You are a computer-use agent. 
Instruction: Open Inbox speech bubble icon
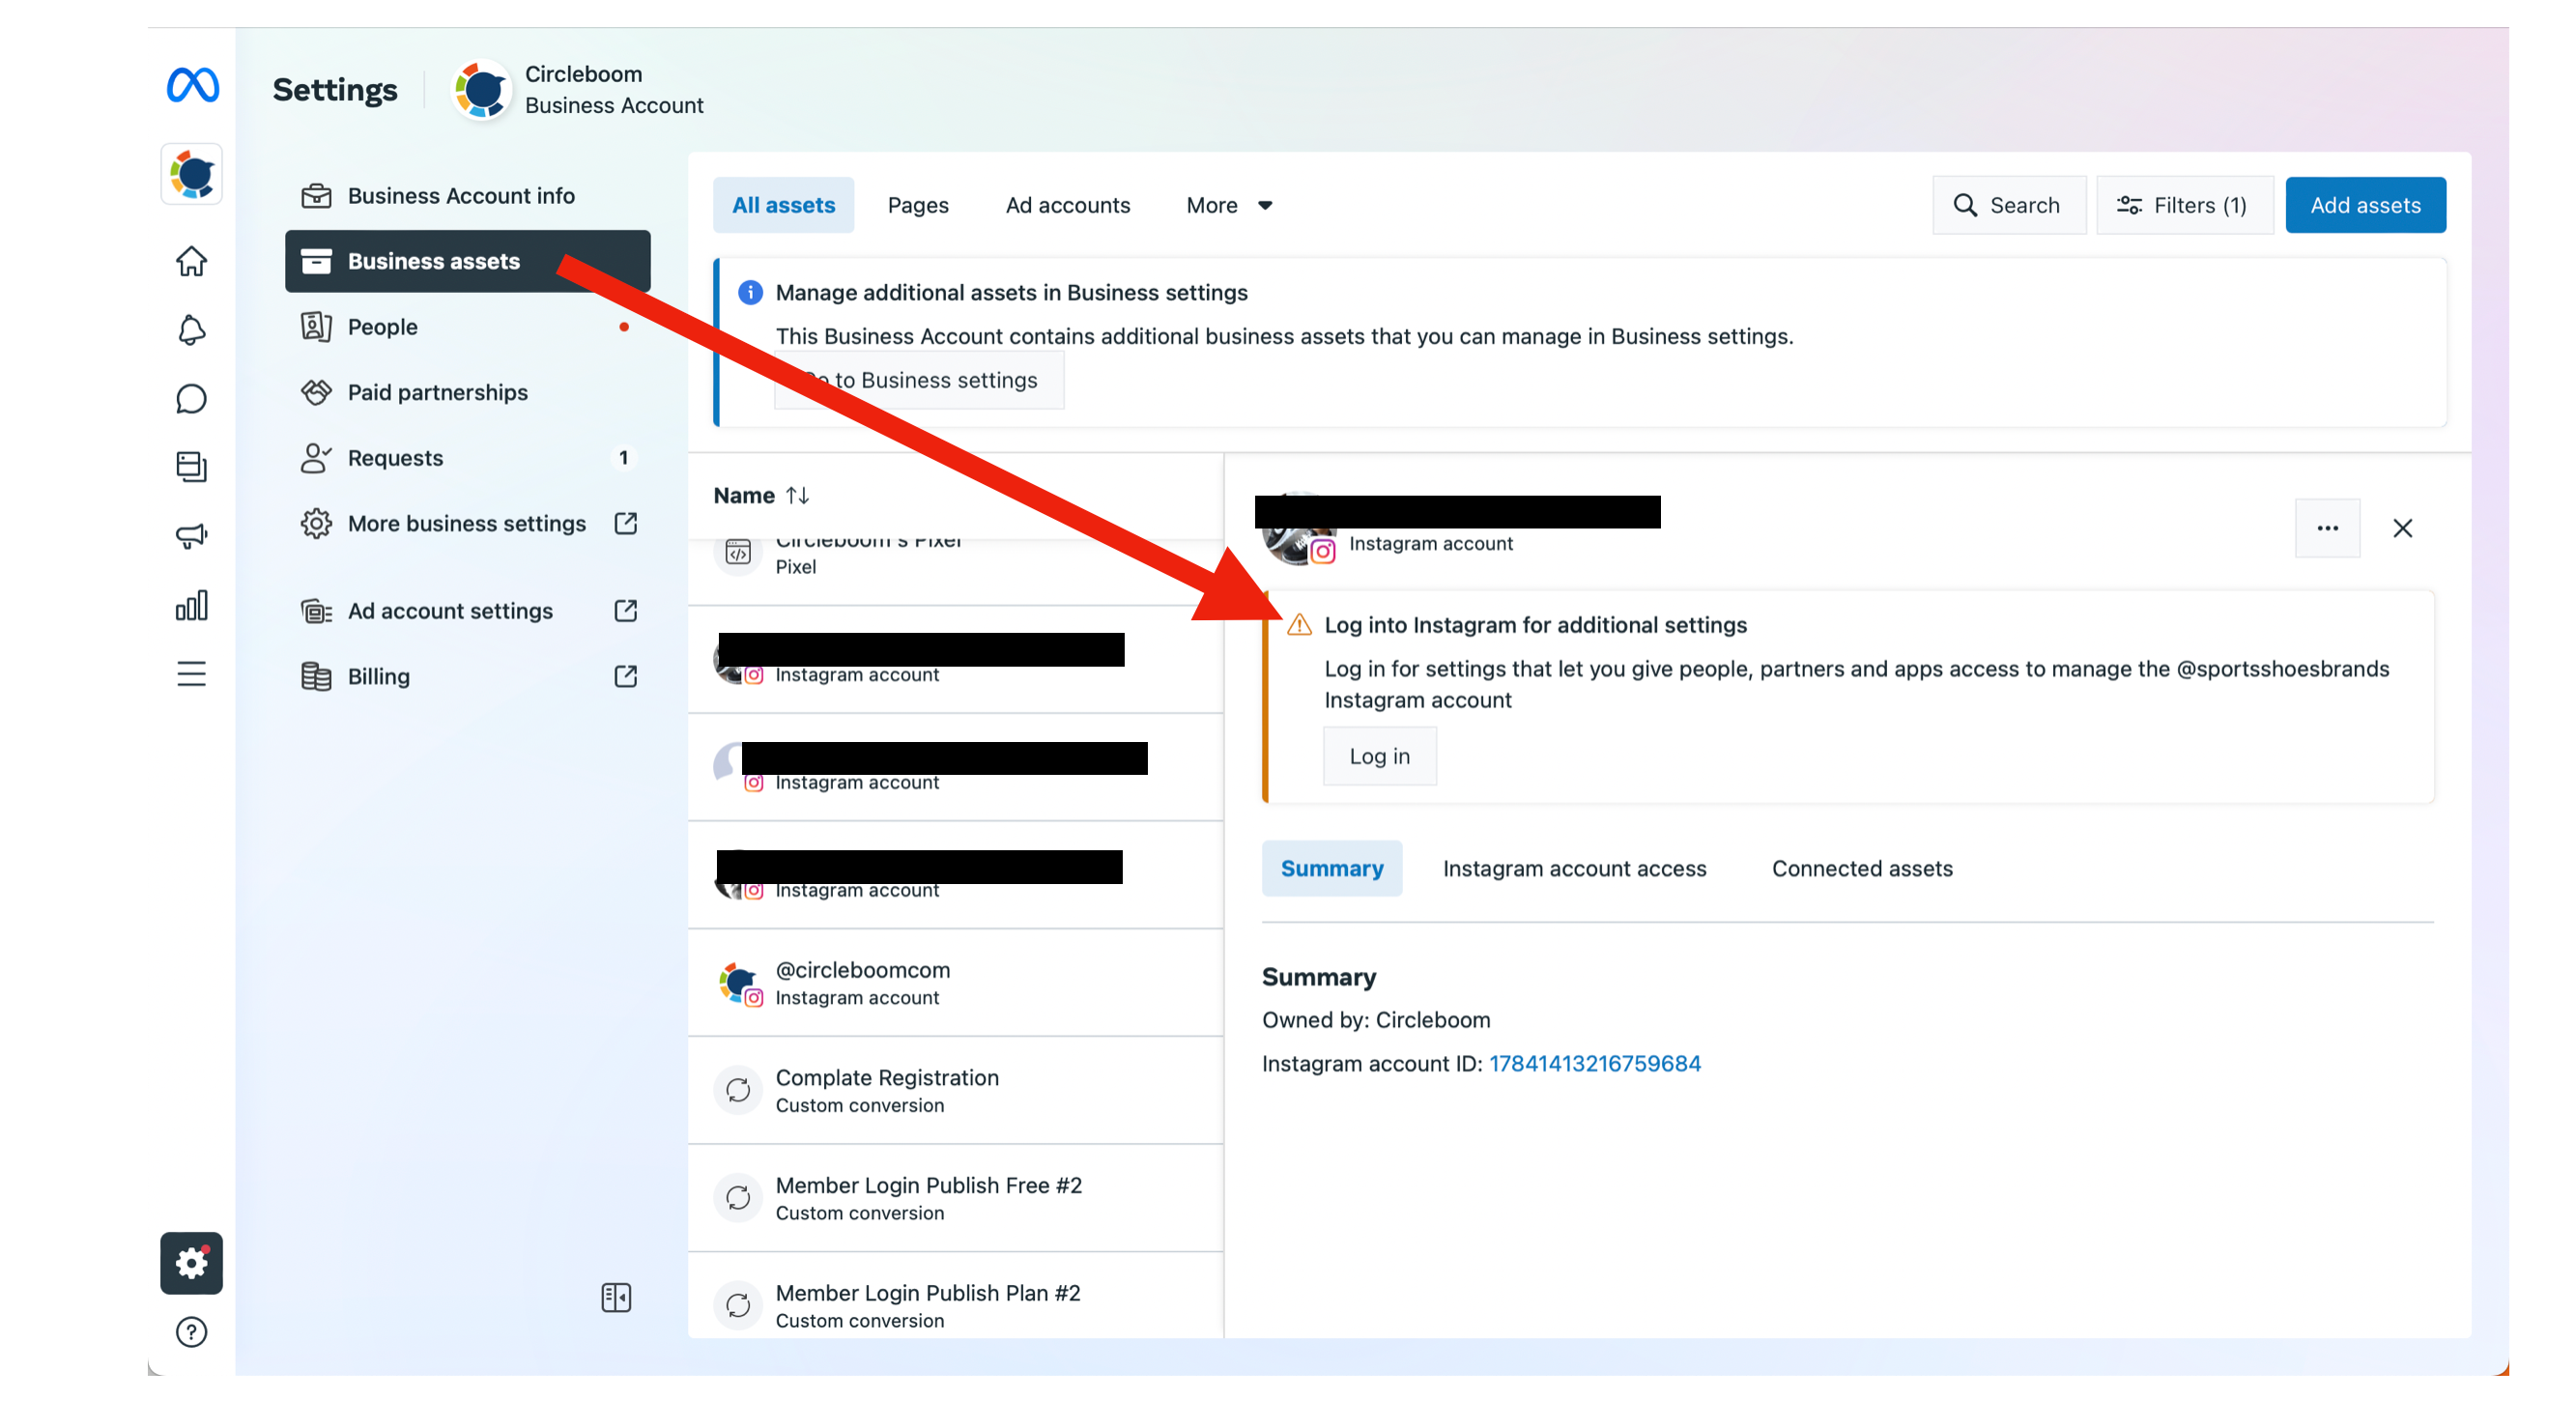pos(192,399)
